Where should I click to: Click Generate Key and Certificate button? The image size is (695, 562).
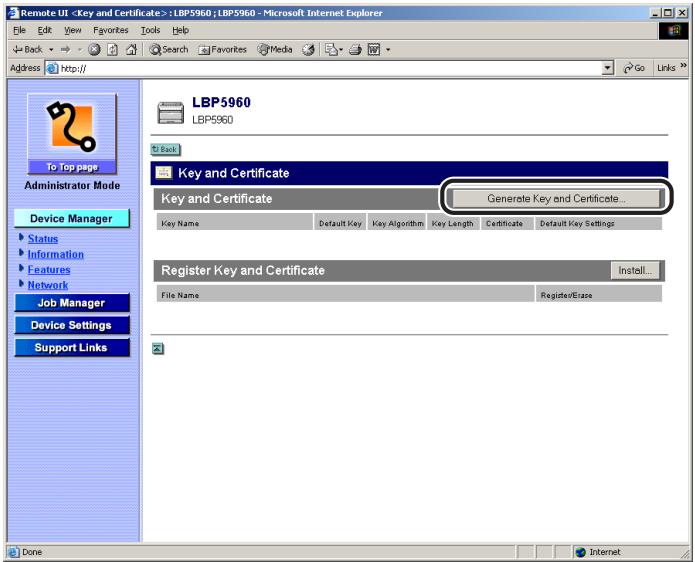(556, 199)
